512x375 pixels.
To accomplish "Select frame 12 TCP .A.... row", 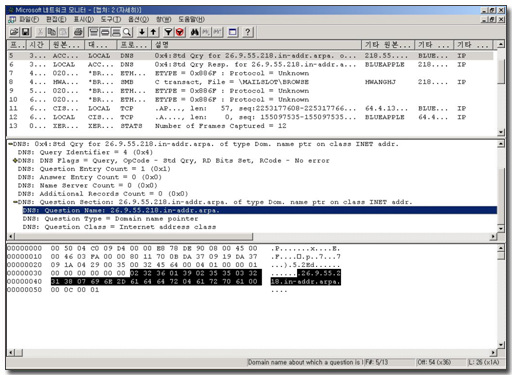I will [x=250, y=117].
